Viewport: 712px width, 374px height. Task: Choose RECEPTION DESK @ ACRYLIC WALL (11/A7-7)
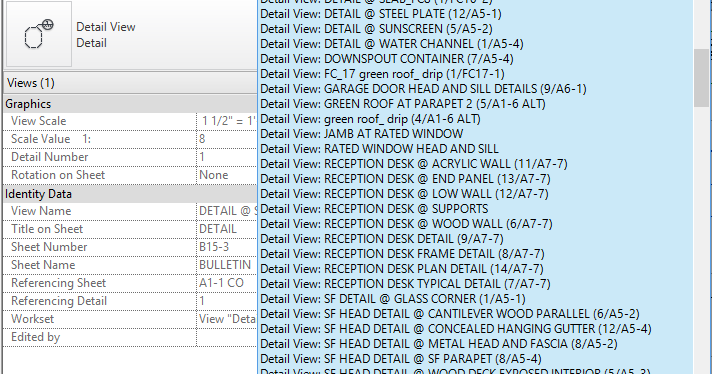414,164
